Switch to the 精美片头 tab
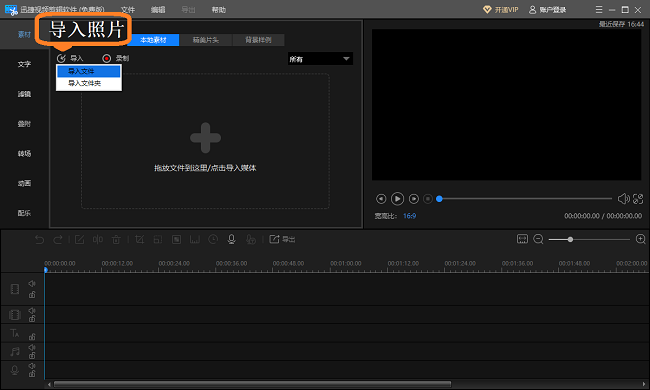 point(206,40)
